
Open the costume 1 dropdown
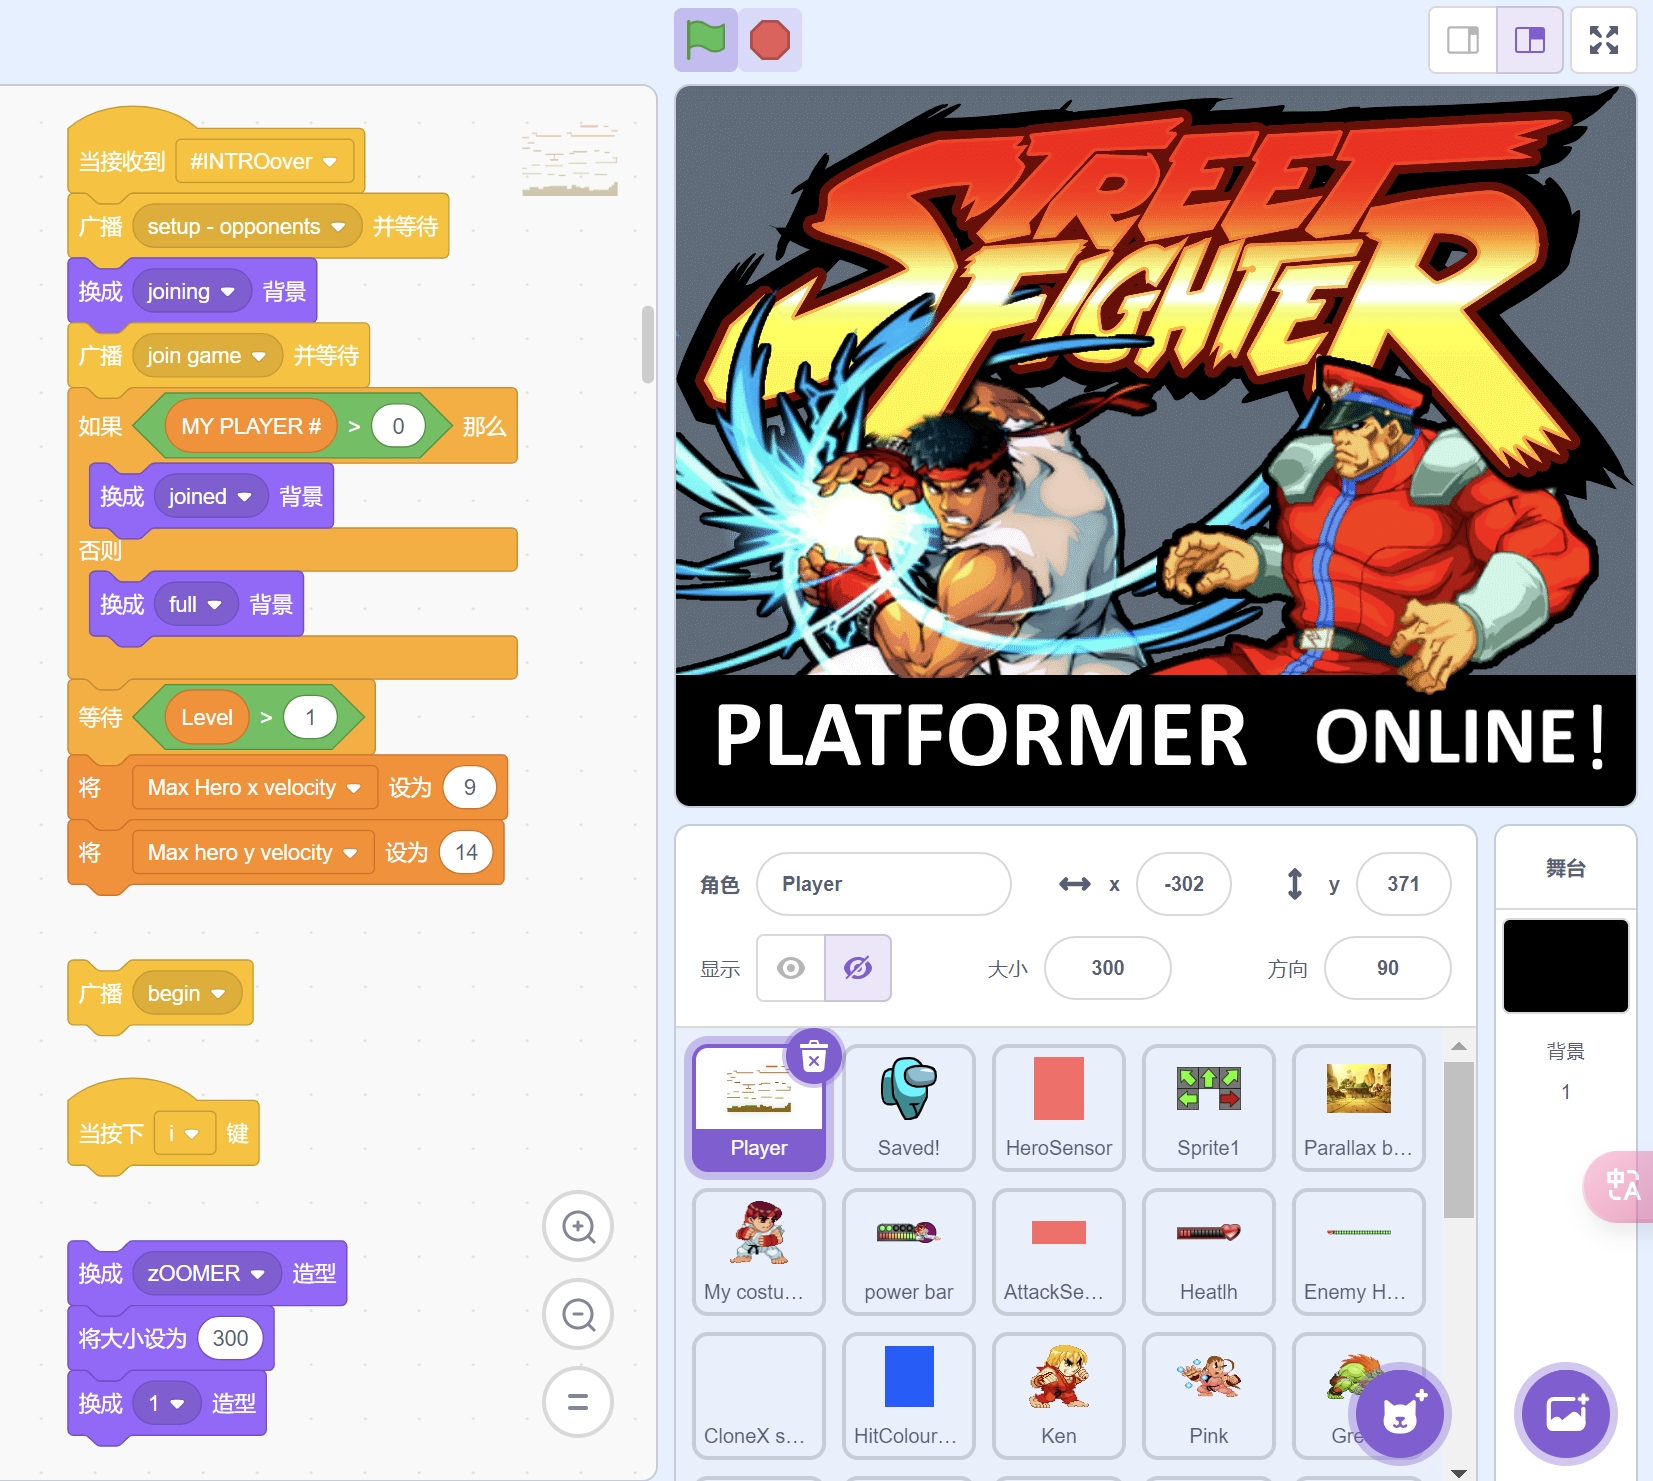(x=167, y=1404)
